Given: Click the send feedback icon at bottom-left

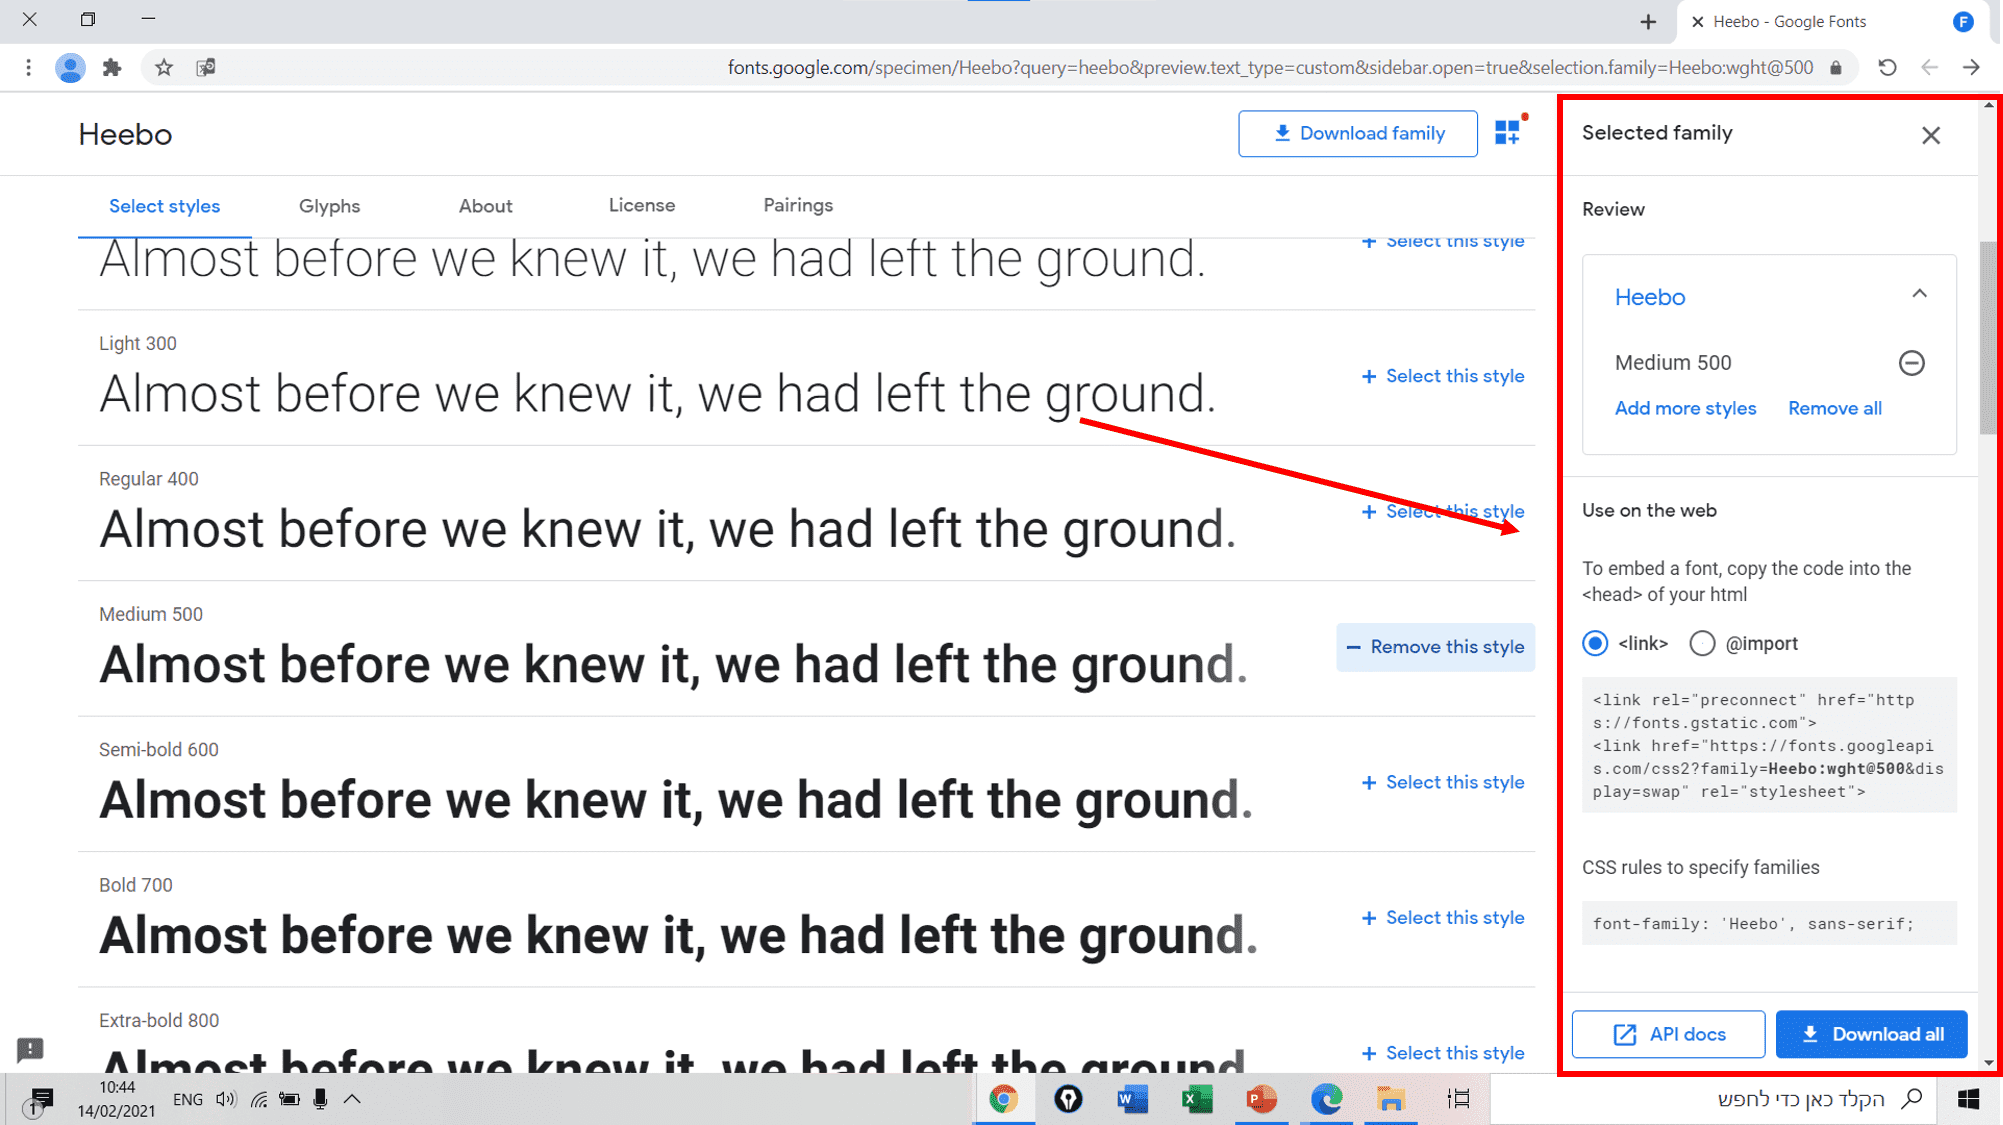Looking at the screenshot, I should click(30, 1048).
